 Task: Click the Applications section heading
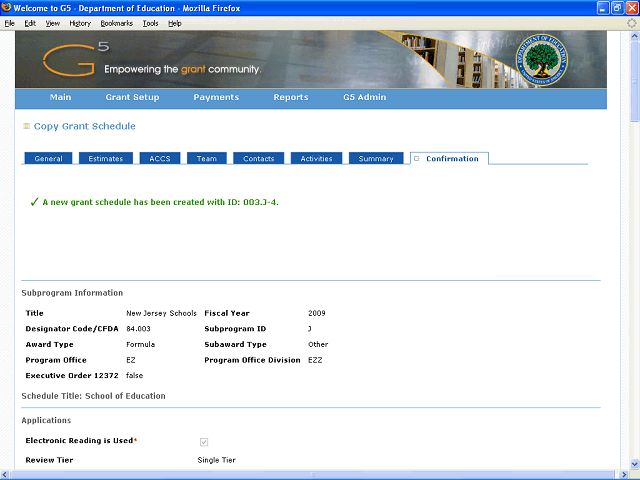[x=46, y=420]
